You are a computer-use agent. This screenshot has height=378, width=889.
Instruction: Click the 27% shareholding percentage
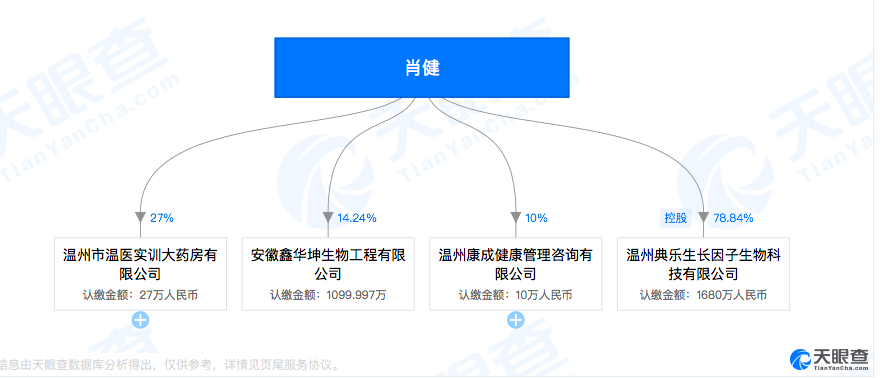pyautogui.click(x=162, y=218)
